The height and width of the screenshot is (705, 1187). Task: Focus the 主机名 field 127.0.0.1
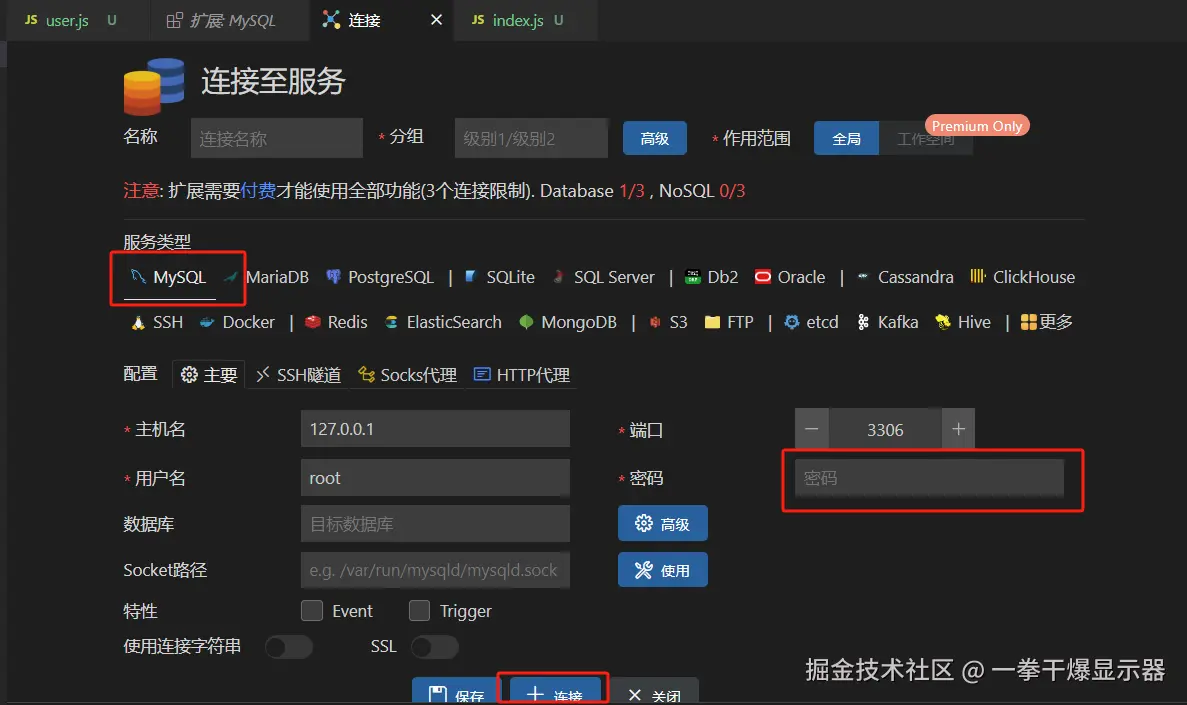(x=435, y=429)
